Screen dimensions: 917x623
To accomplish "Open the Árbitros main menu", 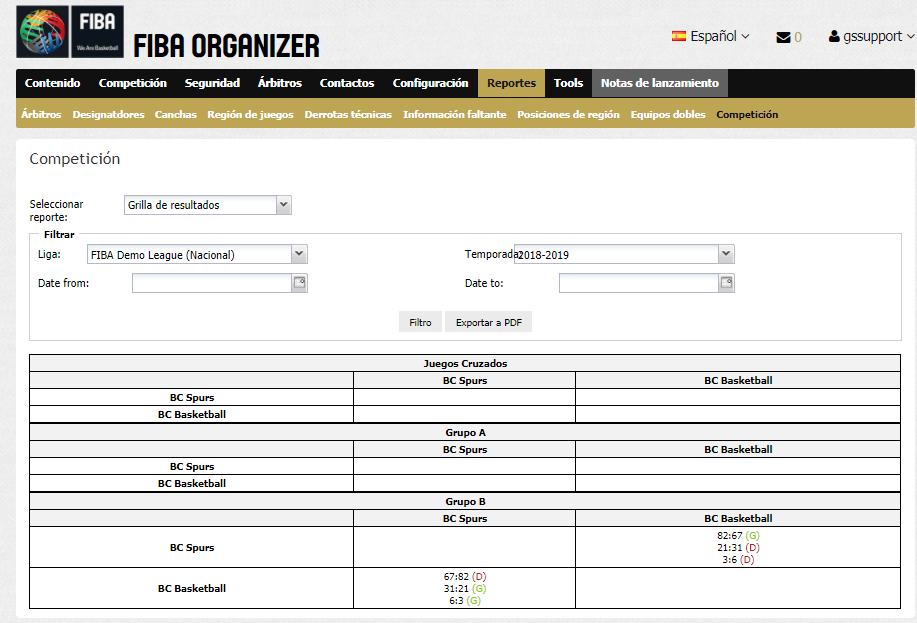I will [x=280, y=83].
